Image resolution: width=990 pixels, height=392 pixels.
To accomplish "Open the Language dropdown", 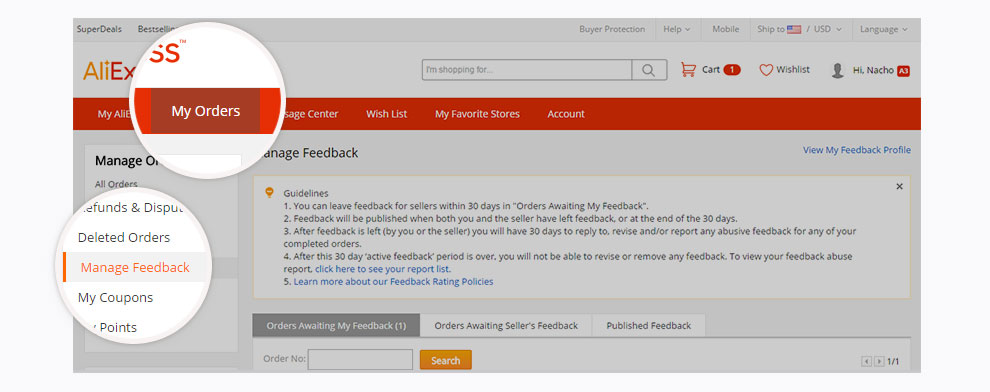I will pos(883,29).
